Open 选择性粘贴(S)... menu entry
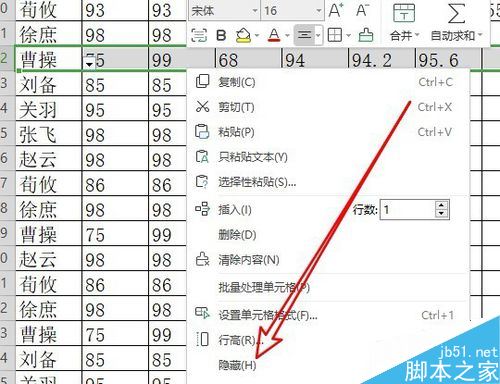Screen dimensions: 500x384 coord(328,182)
